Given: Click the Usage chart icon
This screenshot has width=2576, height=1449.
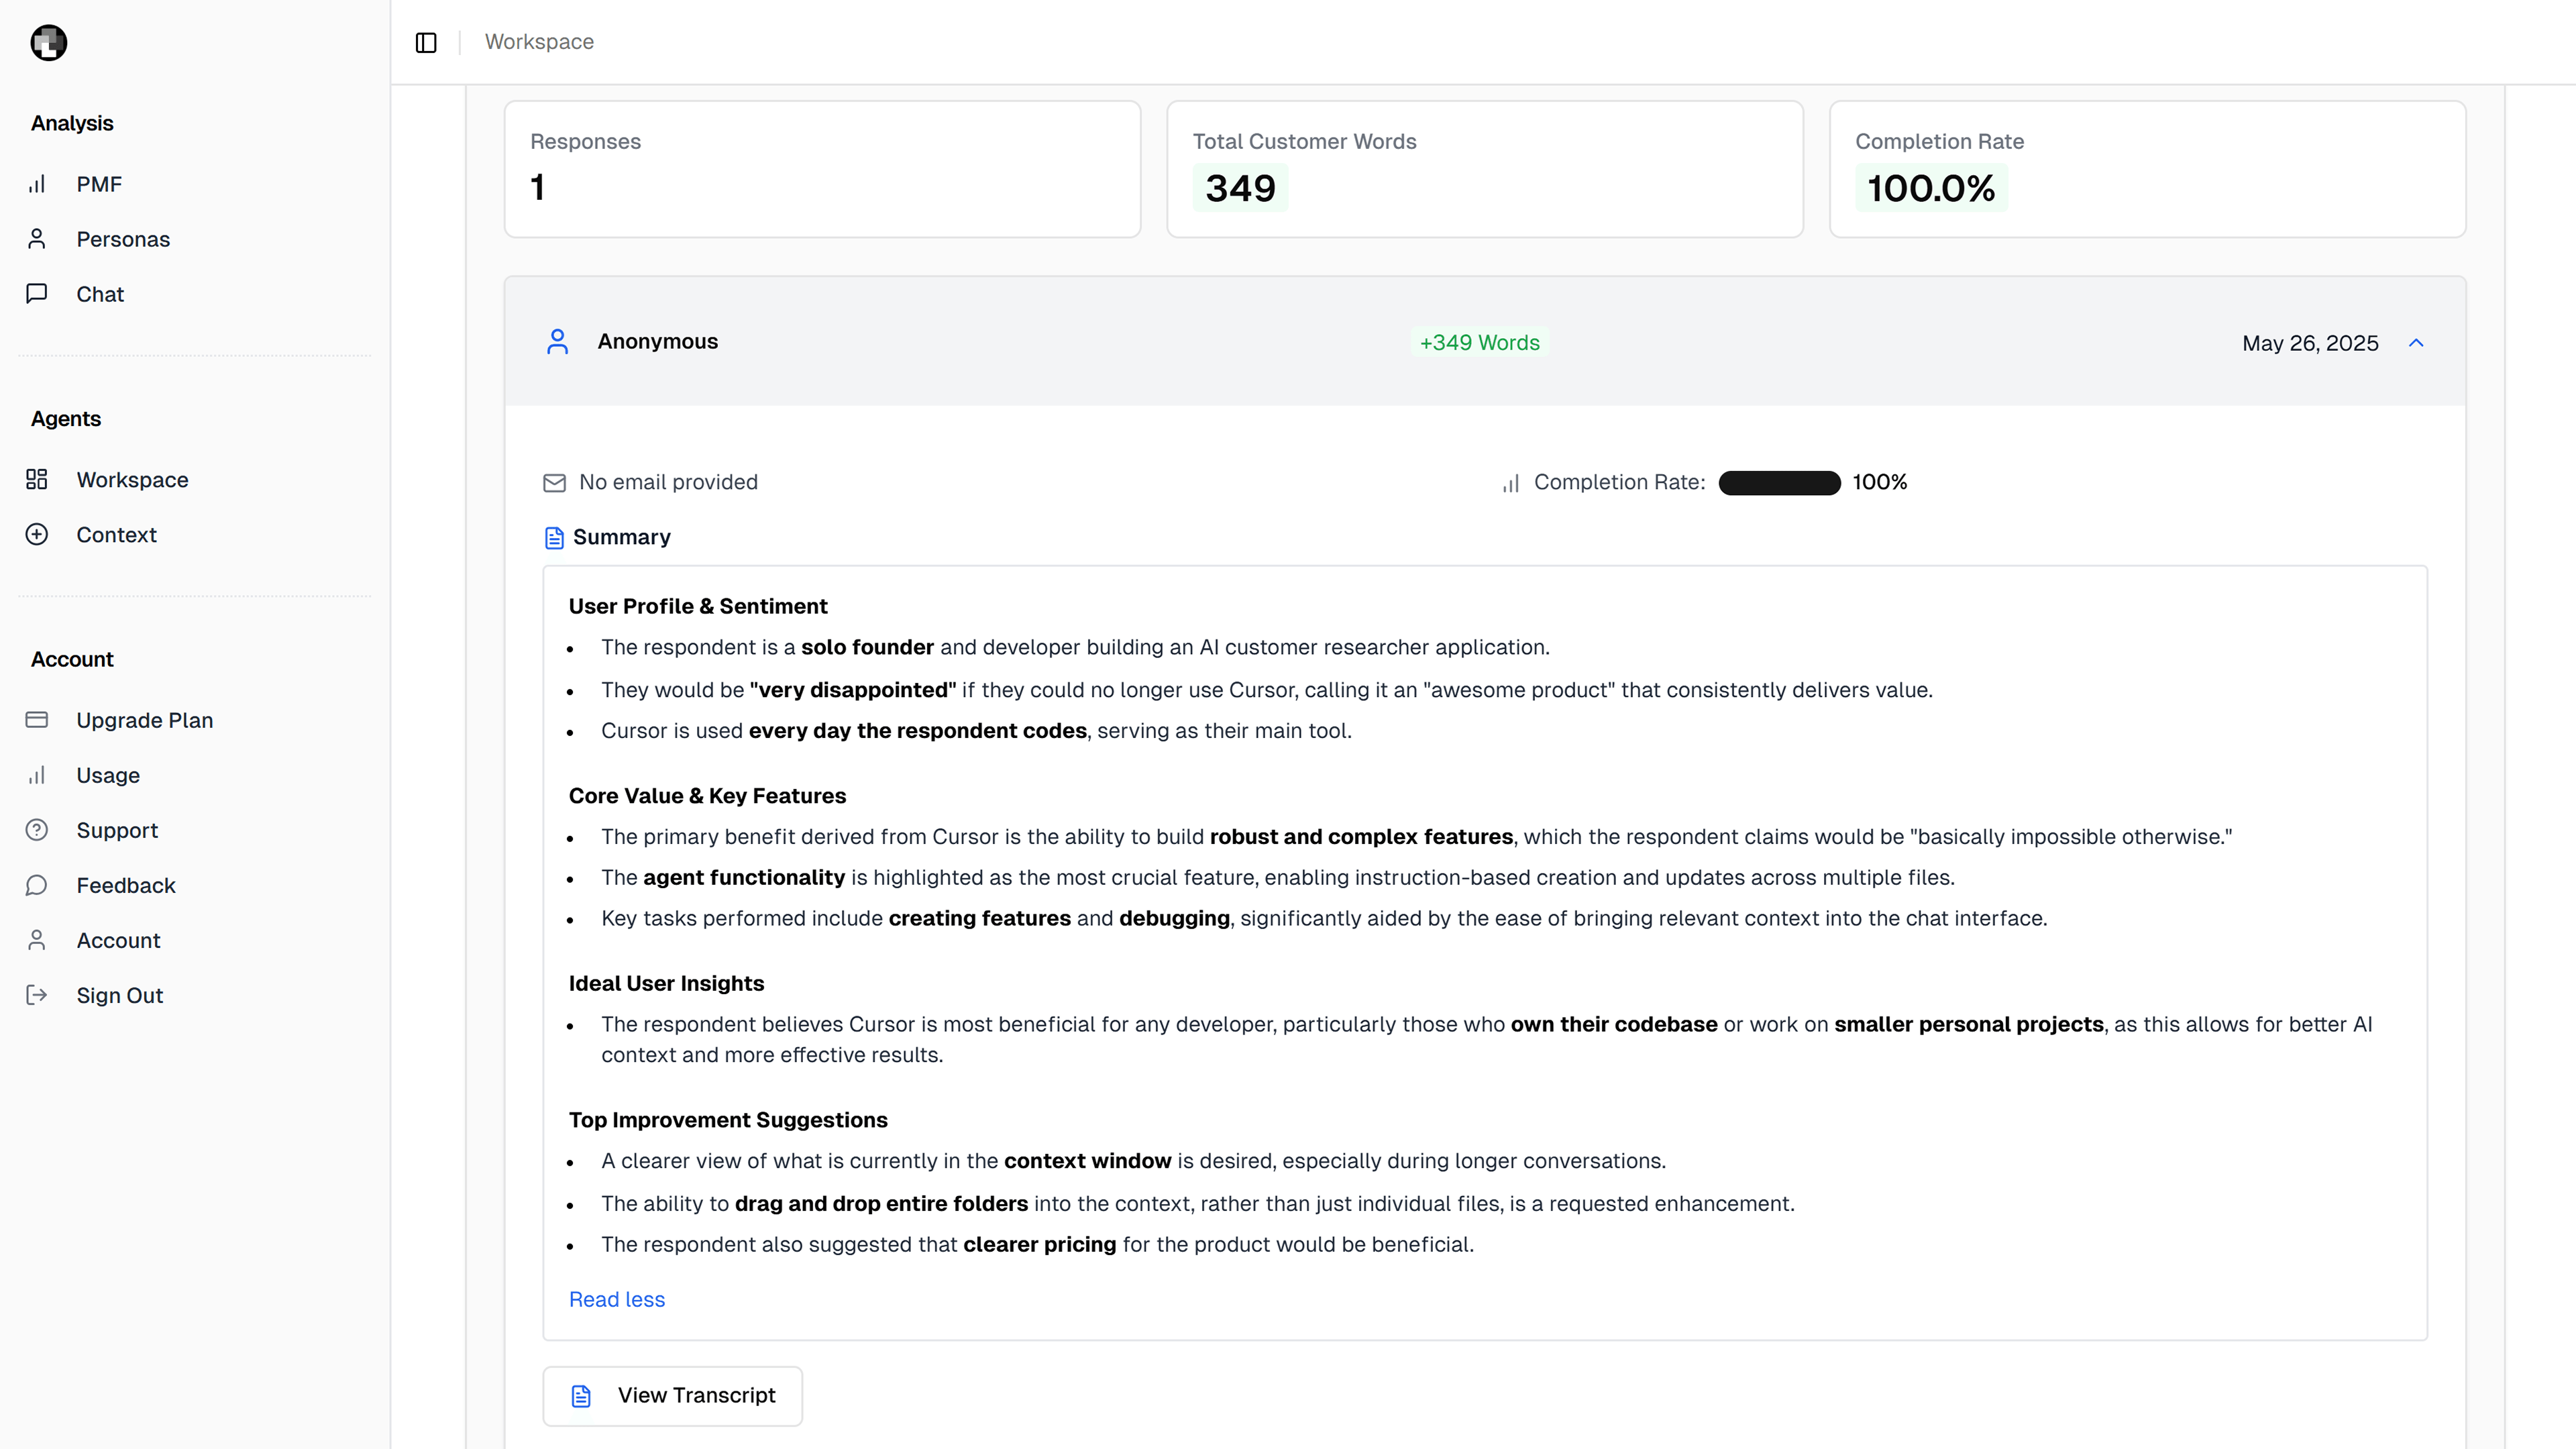Looking at the screenshot, I should coord(37,775).
